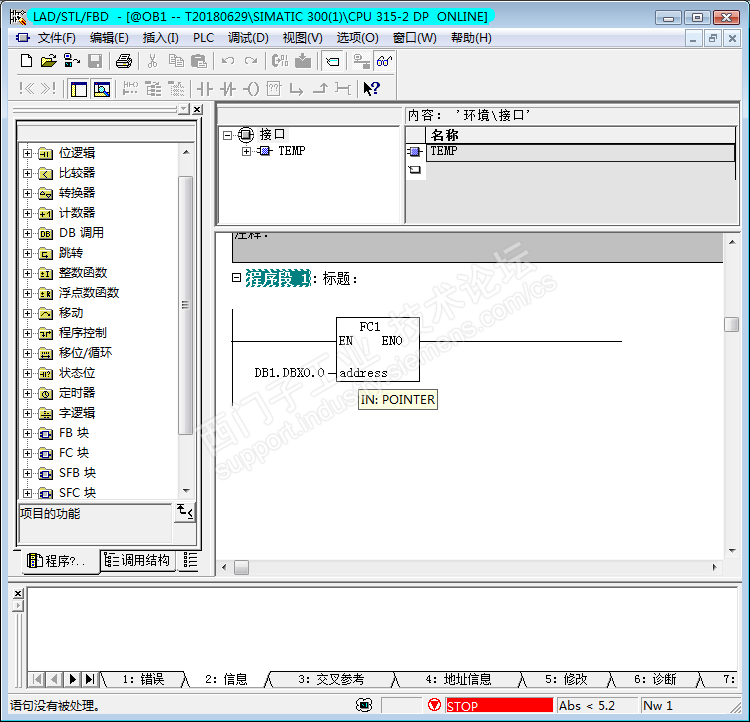This screenshot has height=722, width=750.
Task: Click the Redo arrow icon
Action: click(x=251, y=61)
